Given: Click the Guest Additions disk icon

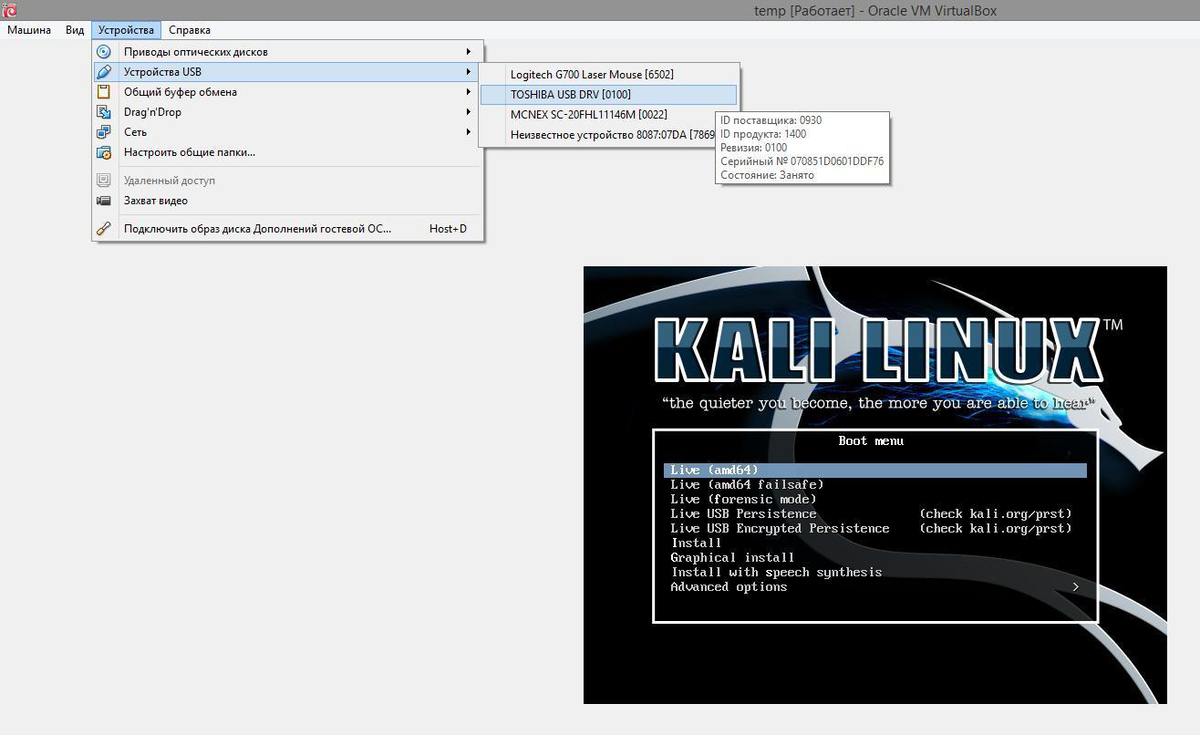Looking at the screenshot, I should [104, 228].
